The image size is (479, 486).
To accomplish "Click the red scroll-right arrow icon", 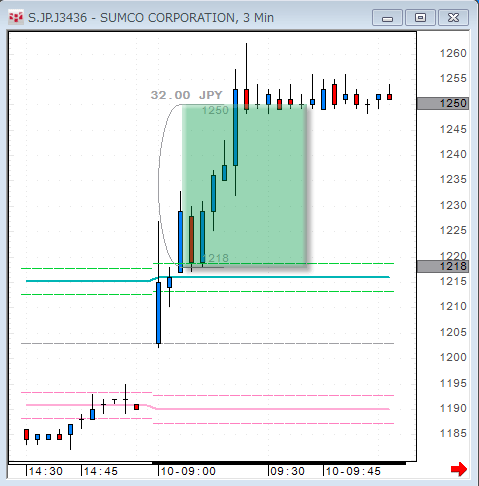I will click(x=459, y=469).
